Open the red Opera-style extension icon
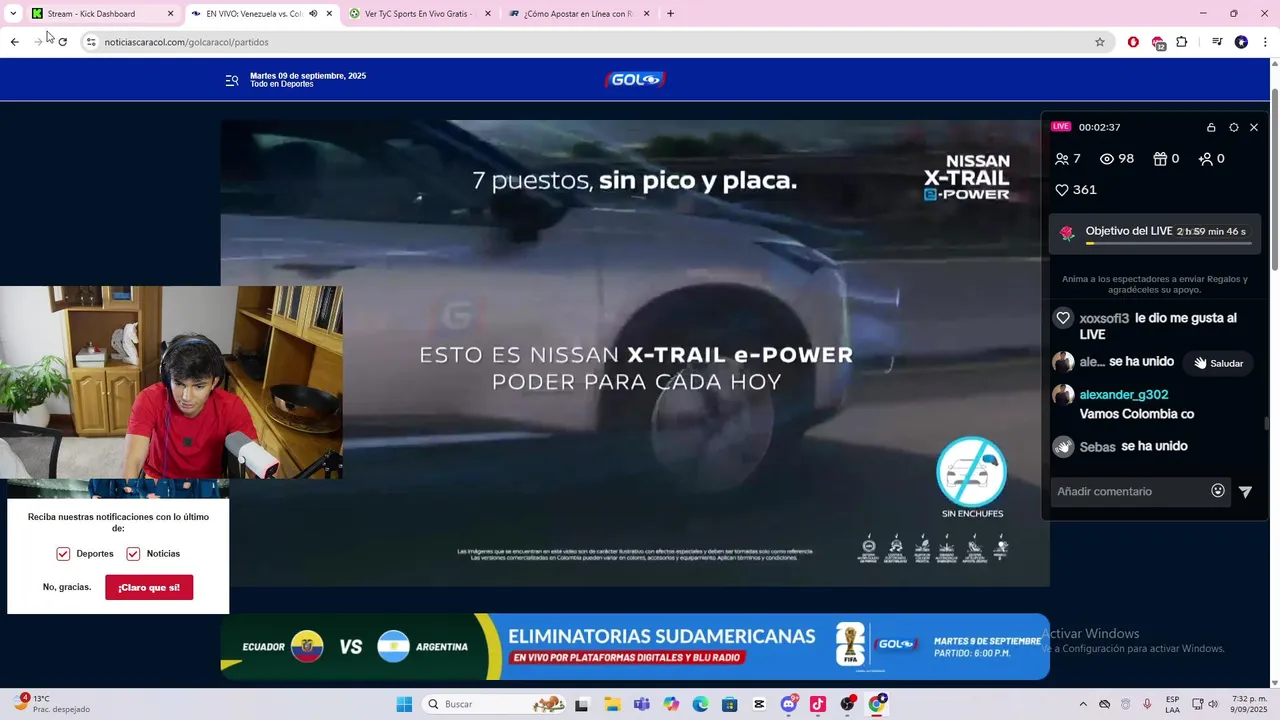 point(1133,42)
